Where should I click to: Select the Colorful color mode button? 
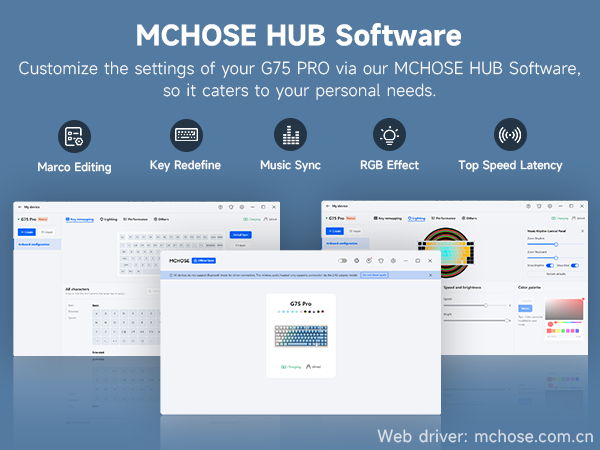coord(526,301)
